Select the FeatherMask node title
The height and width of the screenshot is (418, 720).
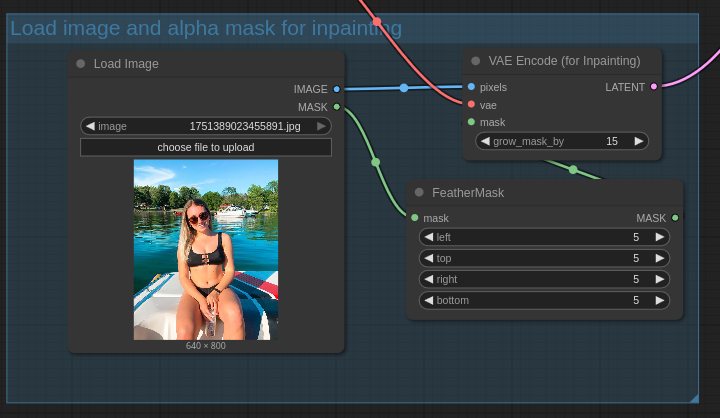pos(468,193)
